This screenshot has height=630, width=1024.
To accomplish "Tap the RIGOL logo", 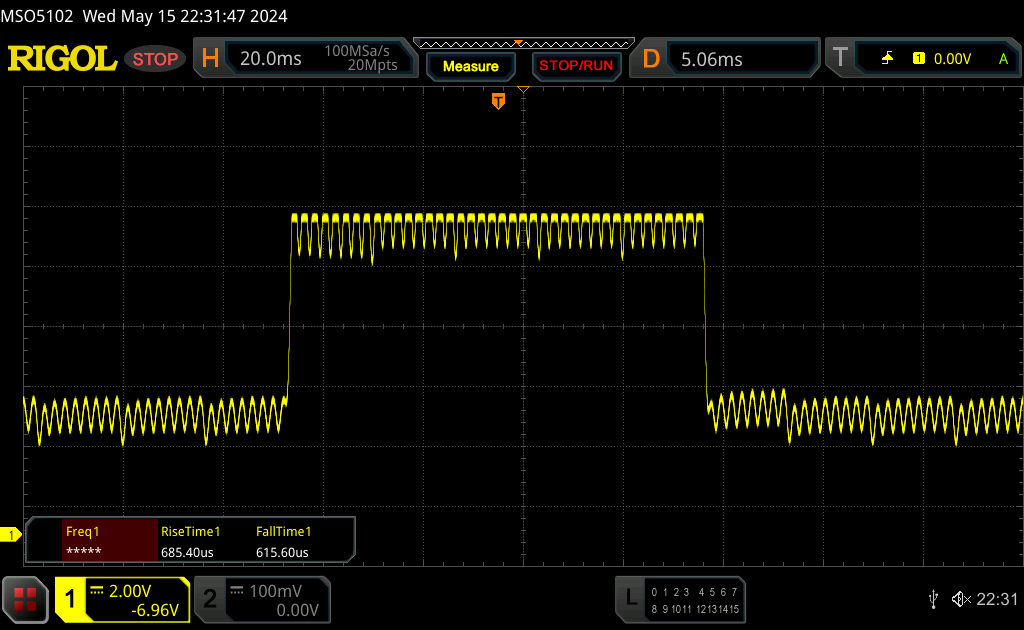I will click(x=62, y=59).
